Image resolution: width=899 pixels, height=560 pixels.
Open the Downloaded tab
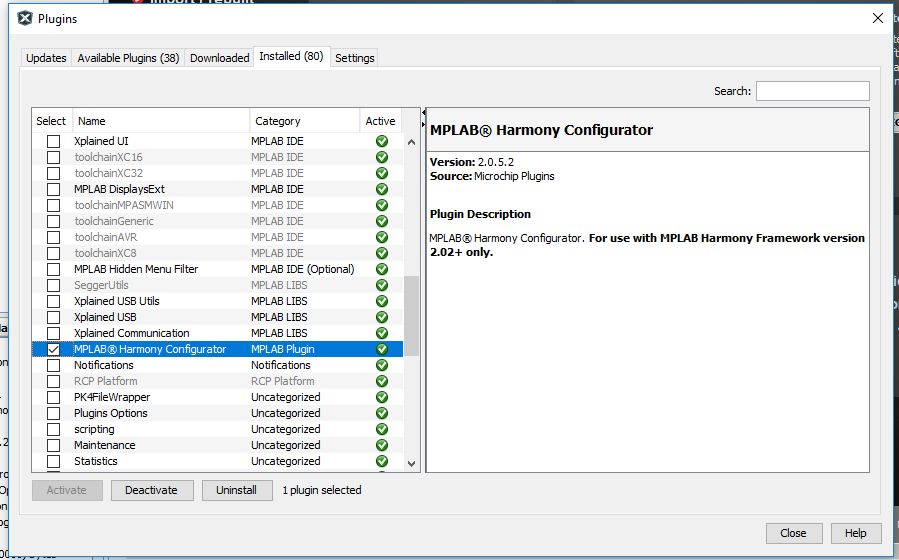220,58
